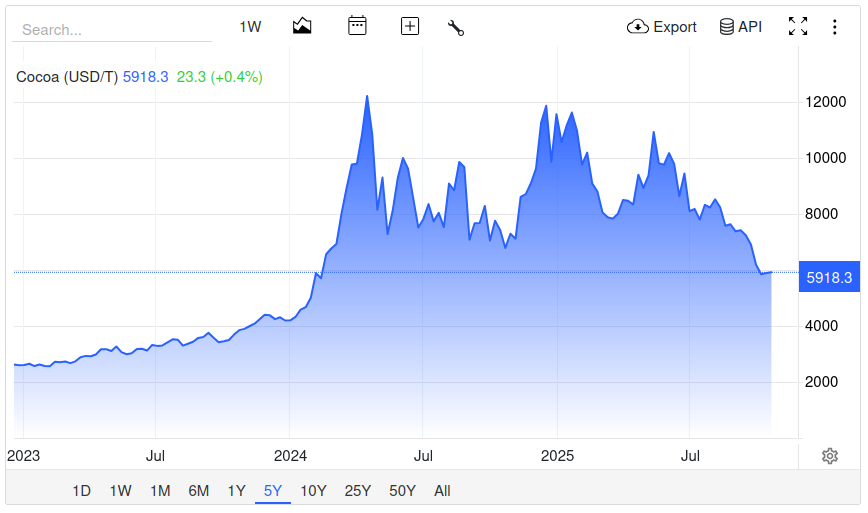Switch to 25Y time range
This screenshot has width=868, height=513.
click(x=357, y=490)
